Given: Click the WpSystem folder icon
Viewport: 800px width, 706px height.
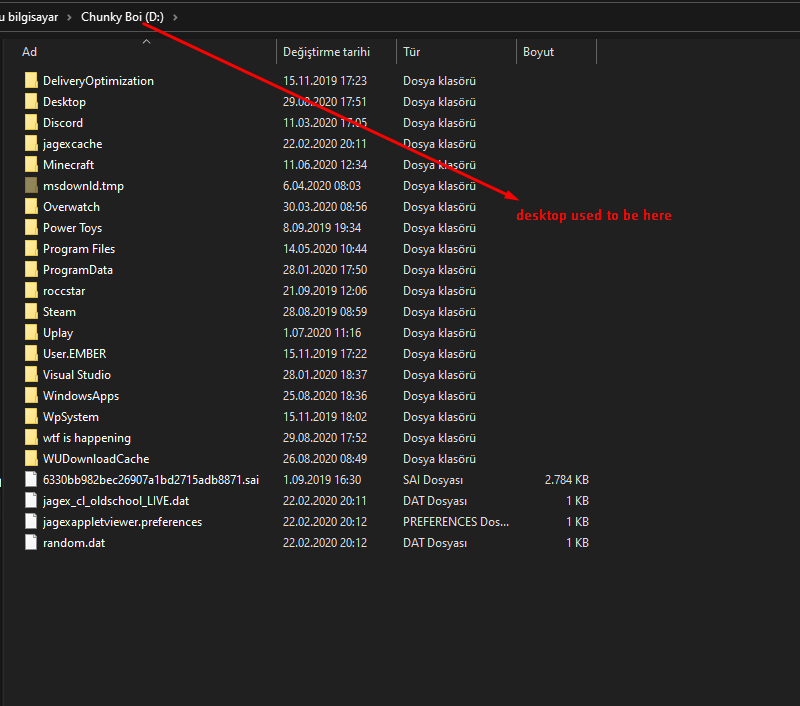Looking at the screenshot, I should point(31,417).
